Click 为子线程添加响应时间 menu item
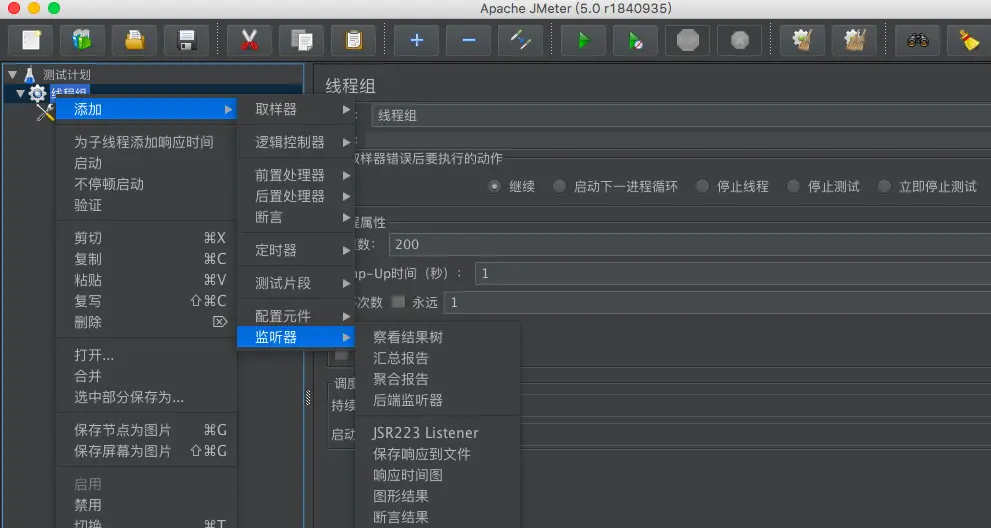 click(x=147, y=142)
